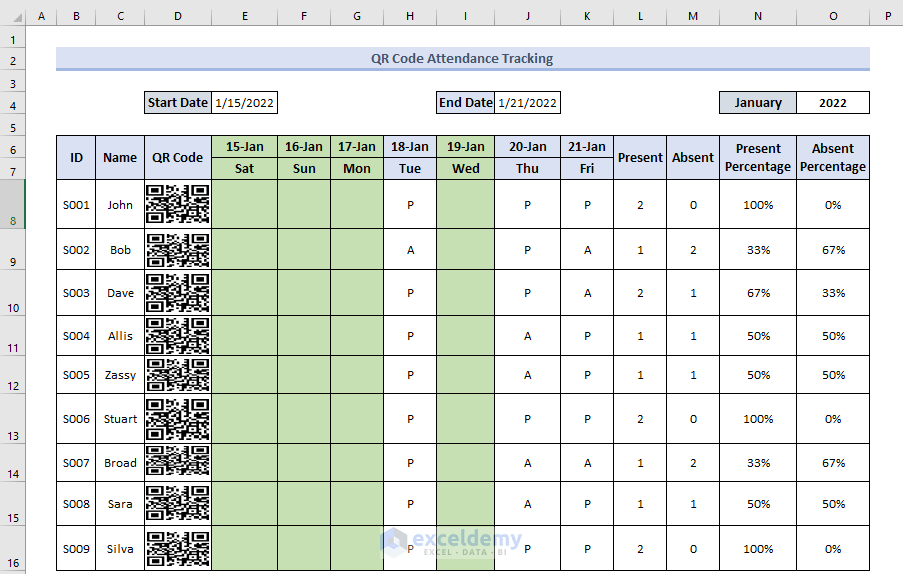Click the Wed weekday cell
Image resolution: width=903 pixels, height=574 pixels.
pos(465,169)
